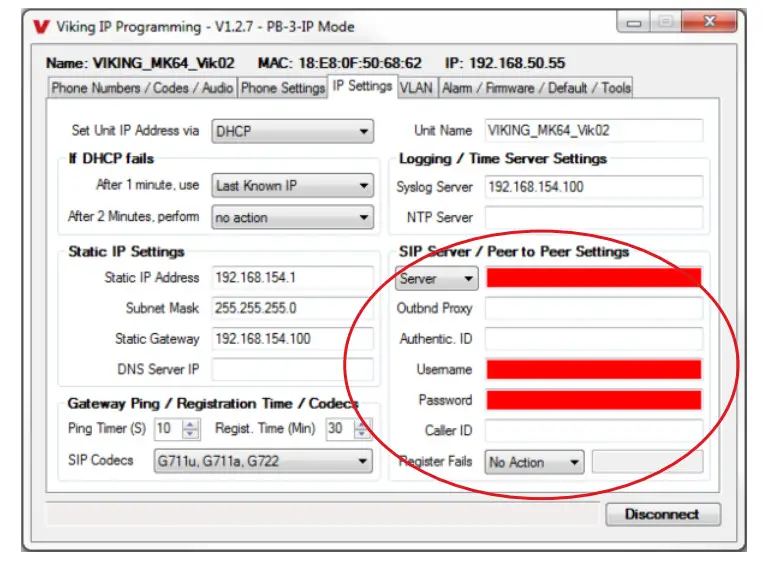Image resolution: width=764 pixels, height=561 pixels.
Task: Click the Authentic. ID field
Action: (x=594, y=339)
